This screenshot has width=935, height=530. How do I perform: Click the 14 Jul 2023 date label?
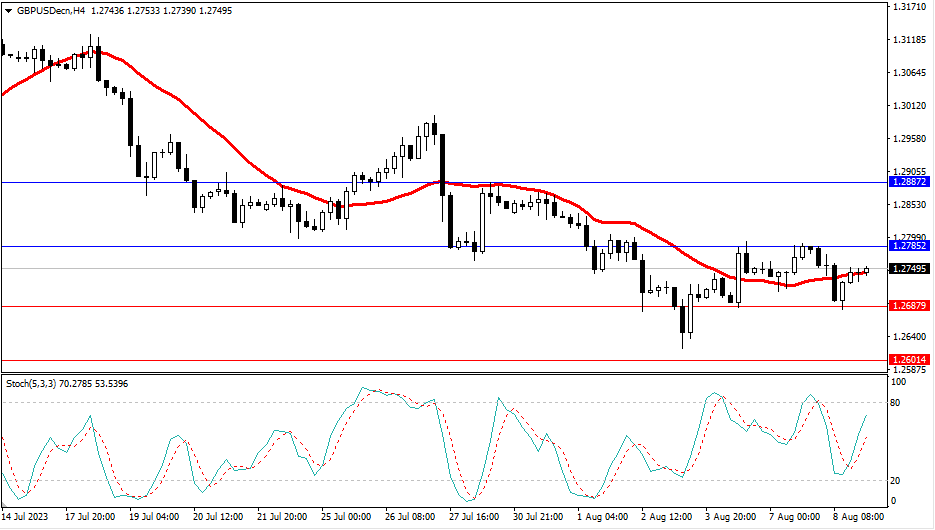(25, 518)
